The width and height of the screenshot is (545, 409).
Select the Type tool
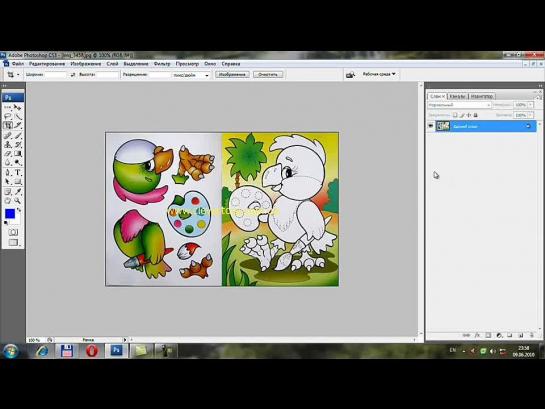point(18,172)
